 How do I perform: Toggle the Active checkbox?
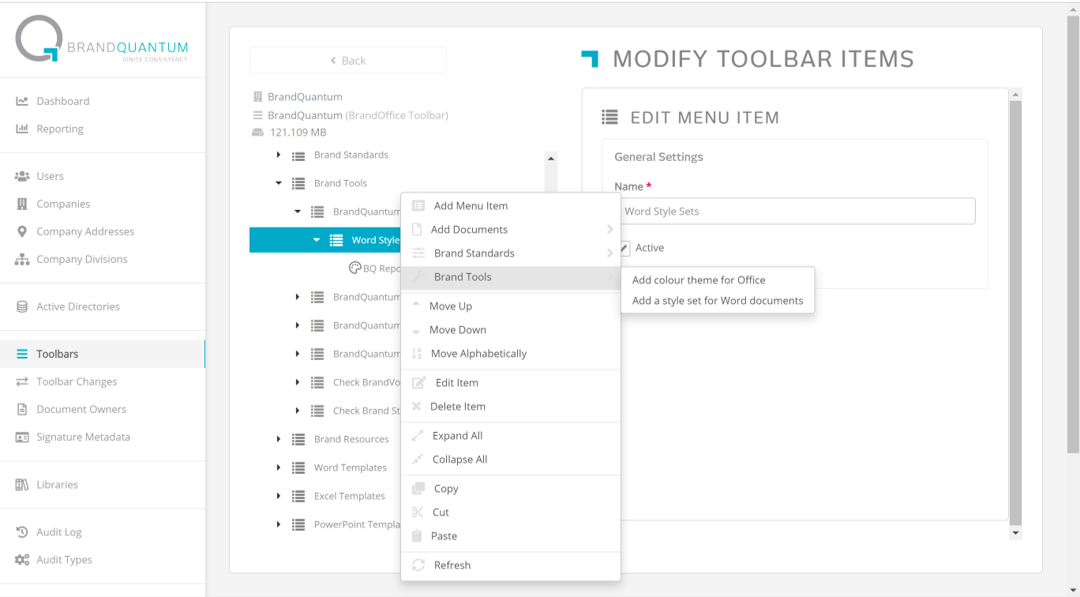625,248
